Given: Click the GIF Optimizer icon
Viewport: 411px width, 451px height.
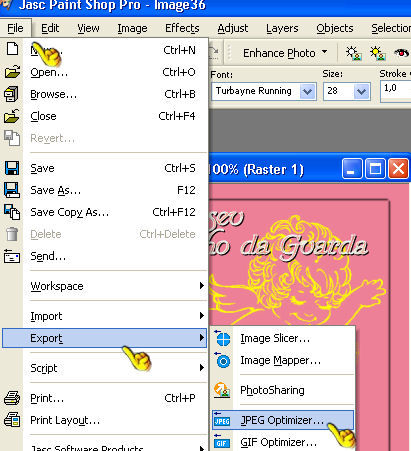Looking at the screenshot, I should coord(222,442).
